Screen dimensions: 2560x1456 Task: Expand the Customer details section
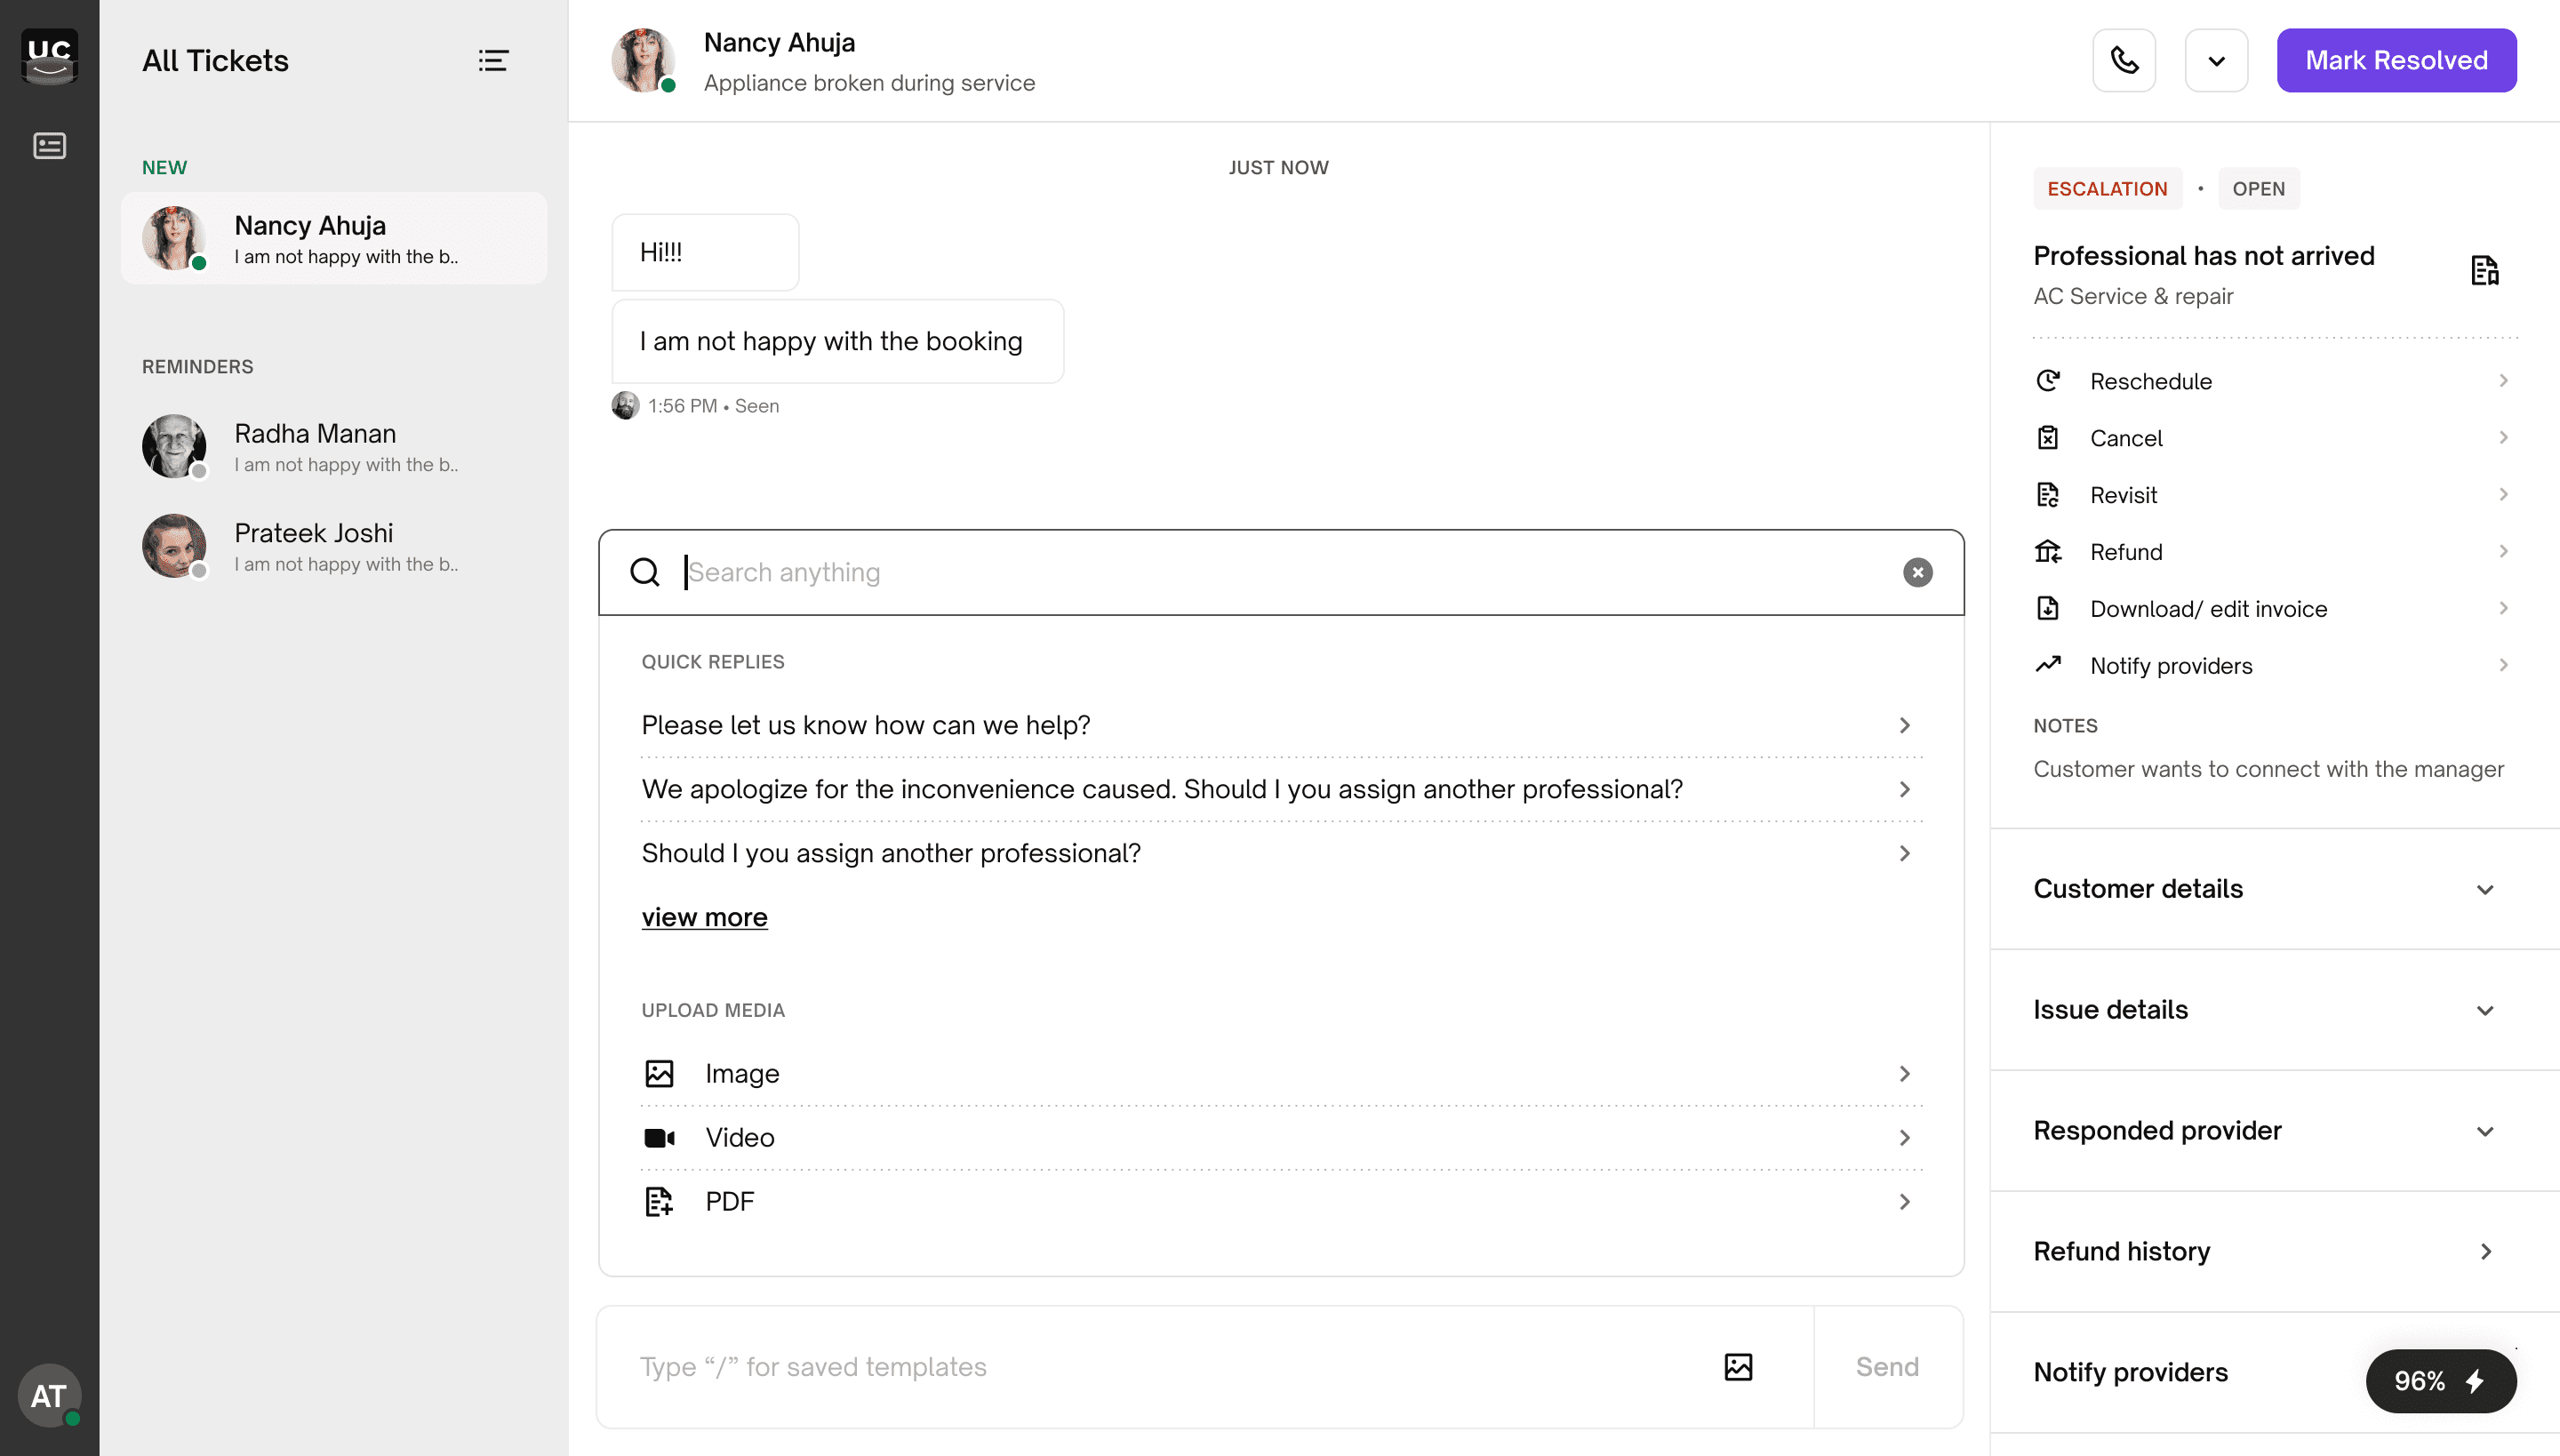point(2264,889)
